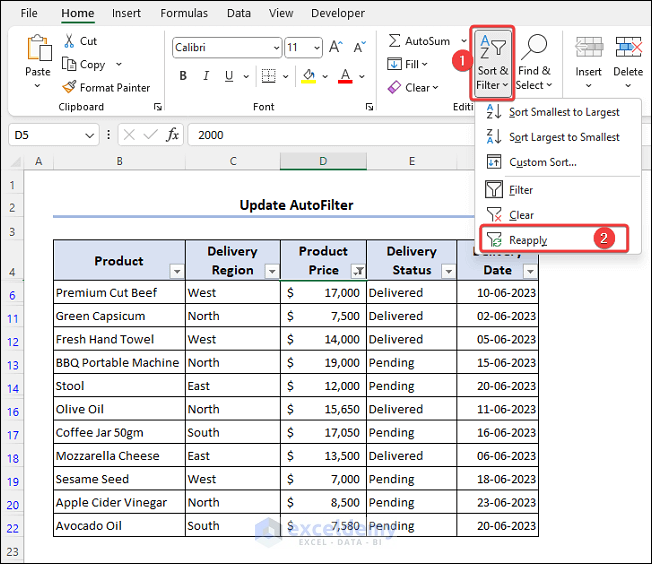Click the Increase Font Size icon
Image resolution: width=652 pixels, height=564 pixels.
point(335,48)
